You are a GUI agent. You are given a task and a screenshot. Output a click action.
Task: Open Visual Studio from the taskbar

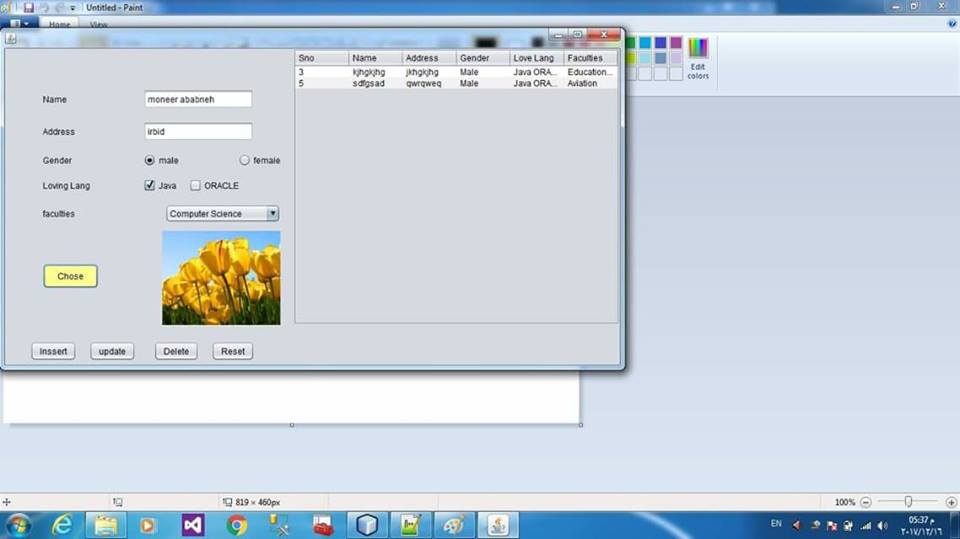pos(193,525)
